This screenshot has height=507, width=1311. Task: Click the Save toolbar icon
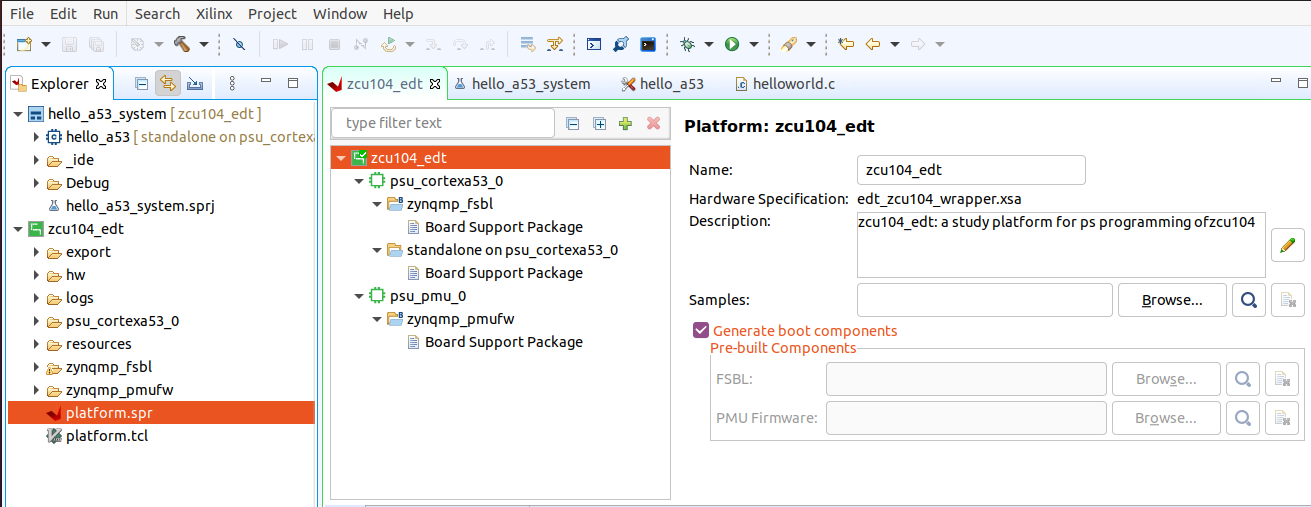pyautogui.click(x=70, y=44)
